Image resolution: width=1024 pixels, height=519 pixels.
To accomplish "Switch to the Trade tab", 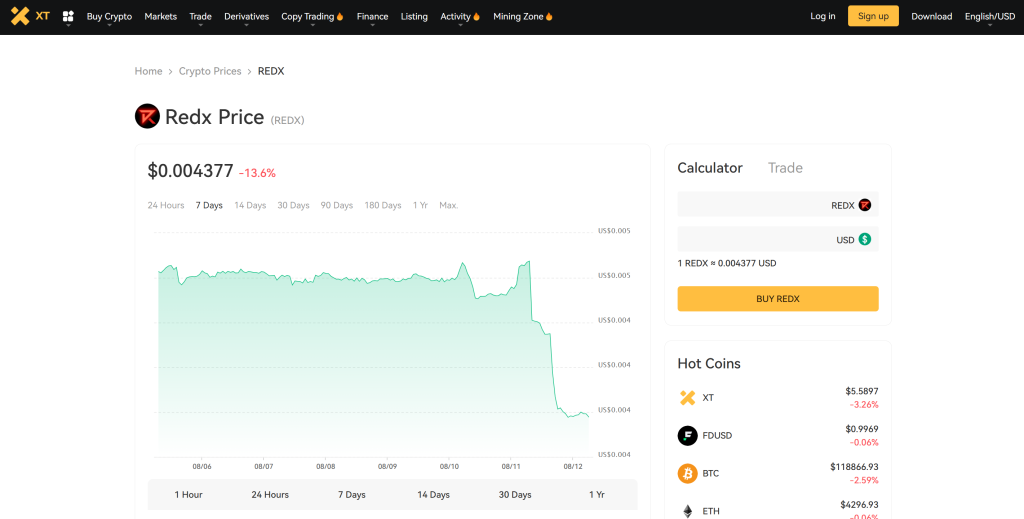I will coord(785,168).
